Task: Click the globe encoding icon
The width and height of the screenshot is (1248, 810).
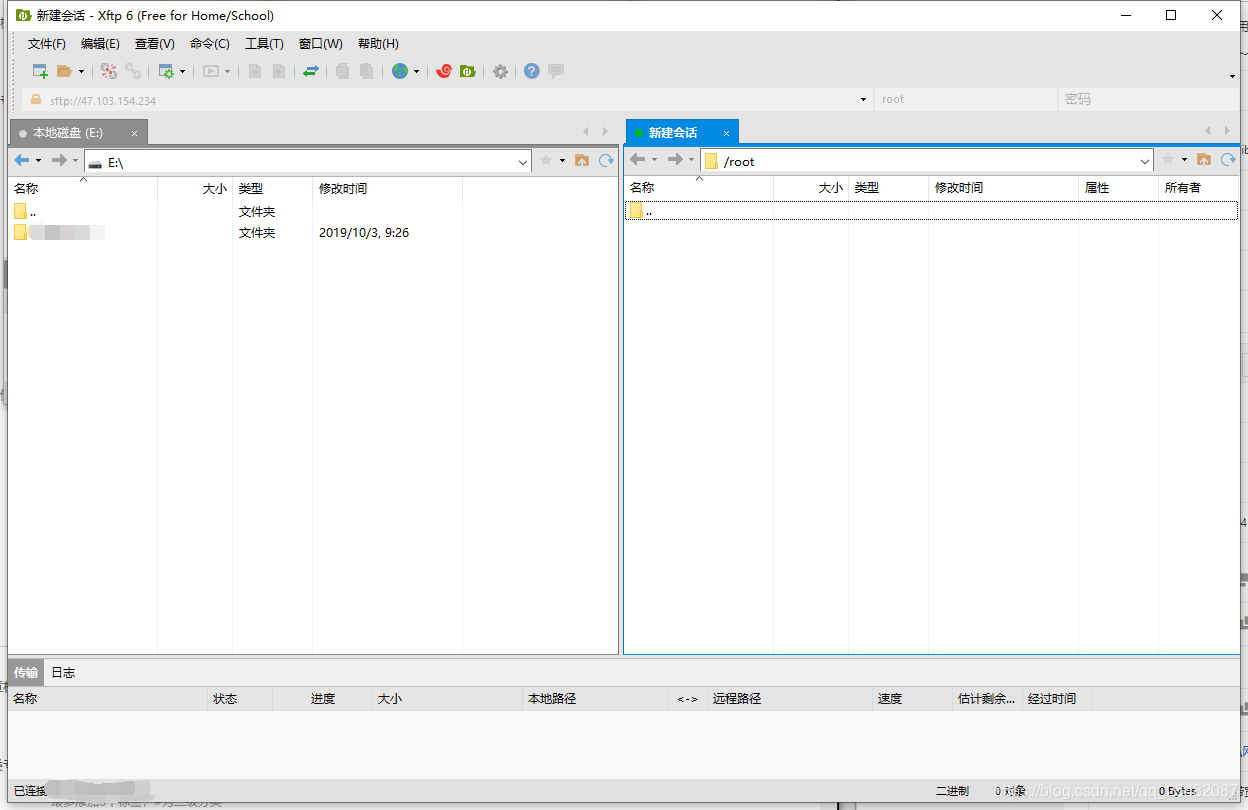Action: pos(400,71)
